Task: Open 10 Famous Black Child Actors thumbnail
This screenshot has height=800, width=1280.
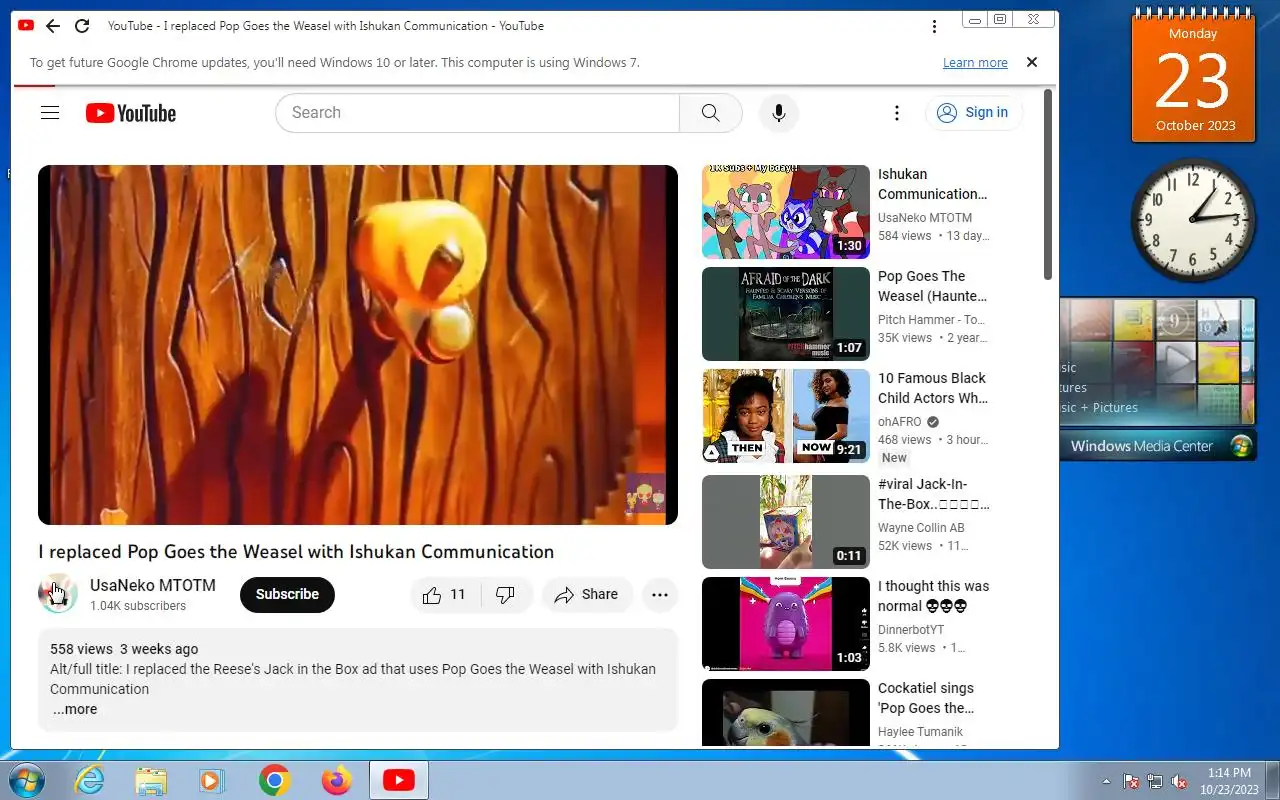Action: (786, 416)
